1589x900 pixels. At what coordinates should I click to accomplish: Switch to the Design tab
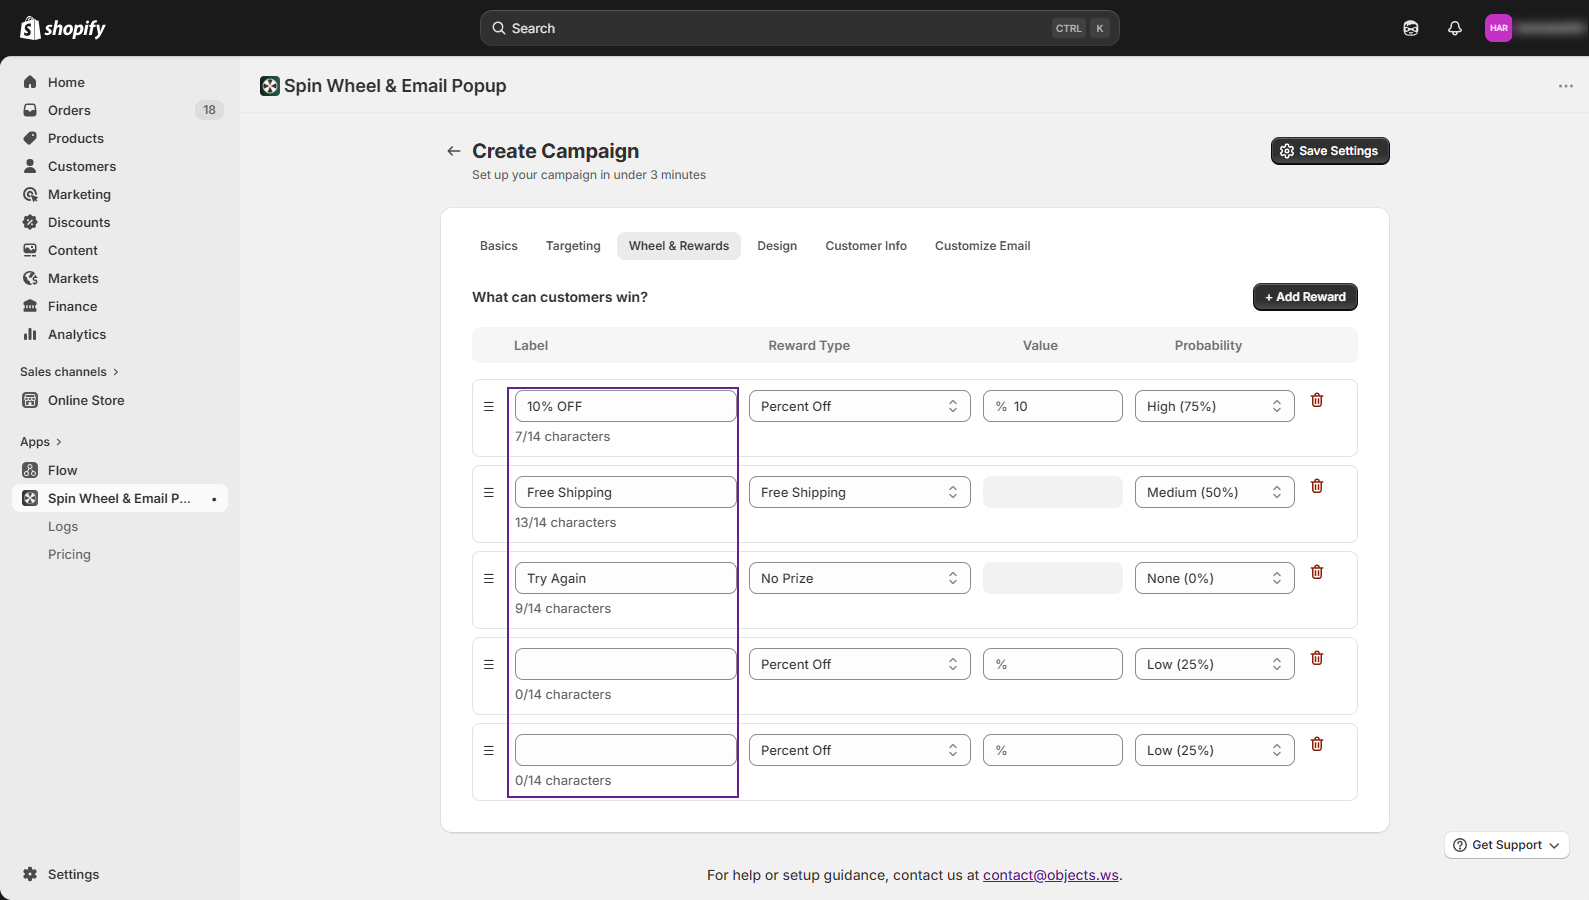tap(777, 246)
